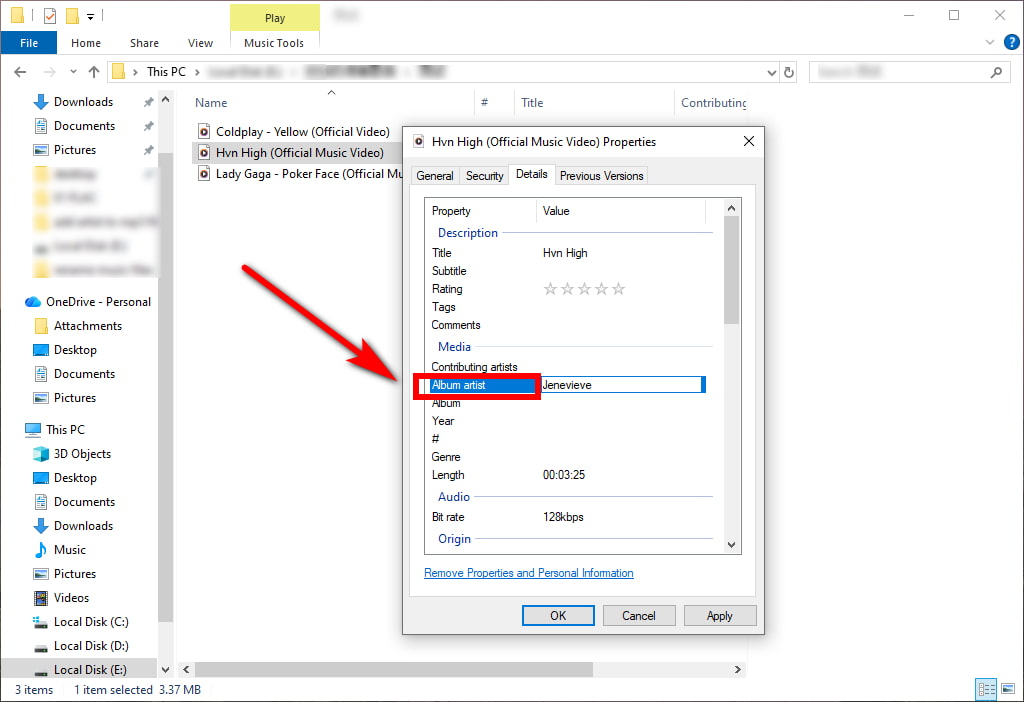Image resolution: width=1024 pixels, height=702 pixels.
Task: Click the search magnifier icon
Action: [x=995, y=72]
